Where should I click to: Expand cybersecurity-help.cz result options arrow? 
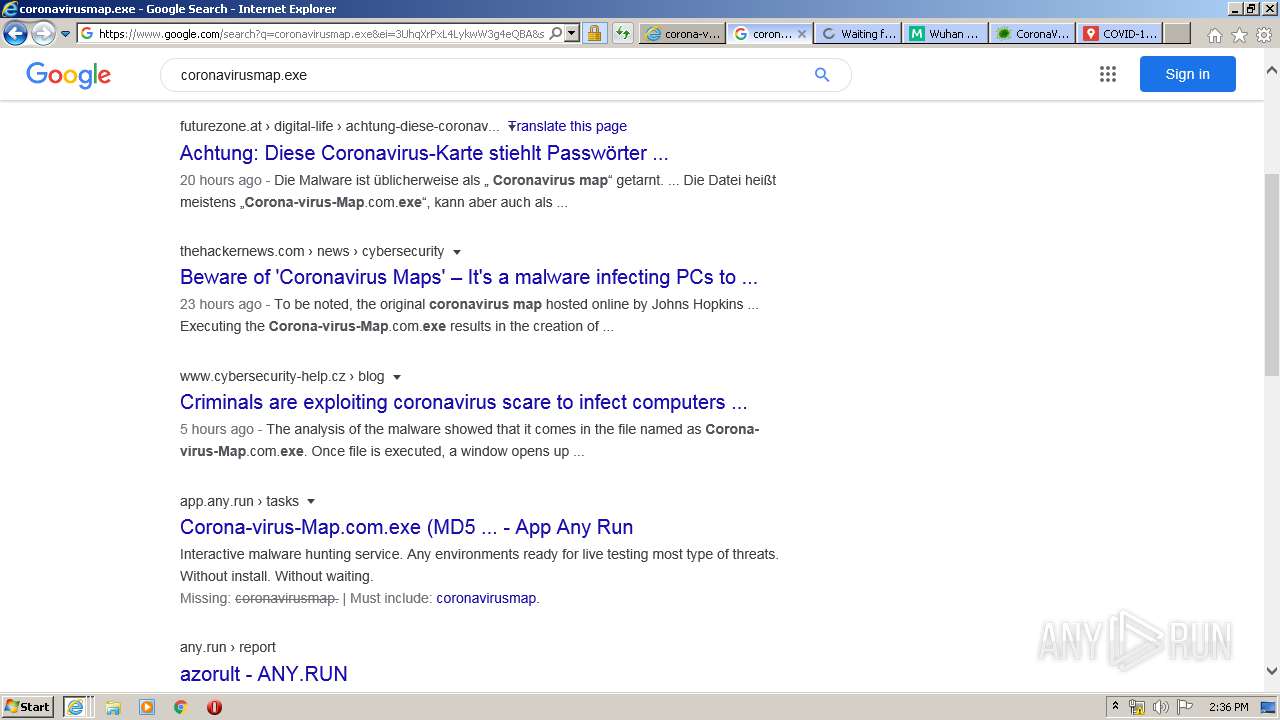[x=397, y=377]
